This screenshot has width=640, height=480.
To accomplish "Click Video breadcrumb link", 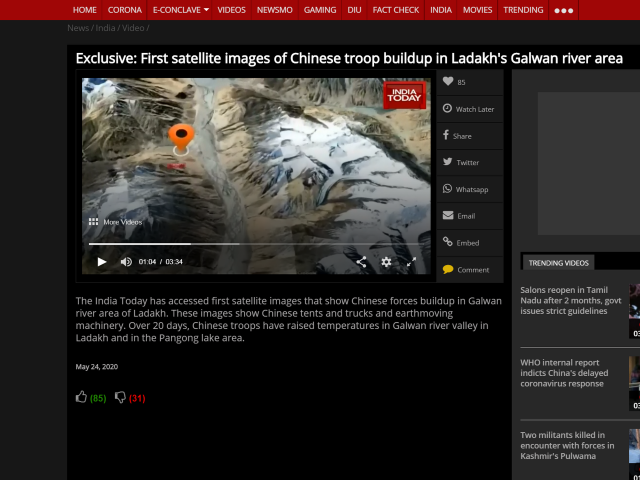I will (133, 28).
